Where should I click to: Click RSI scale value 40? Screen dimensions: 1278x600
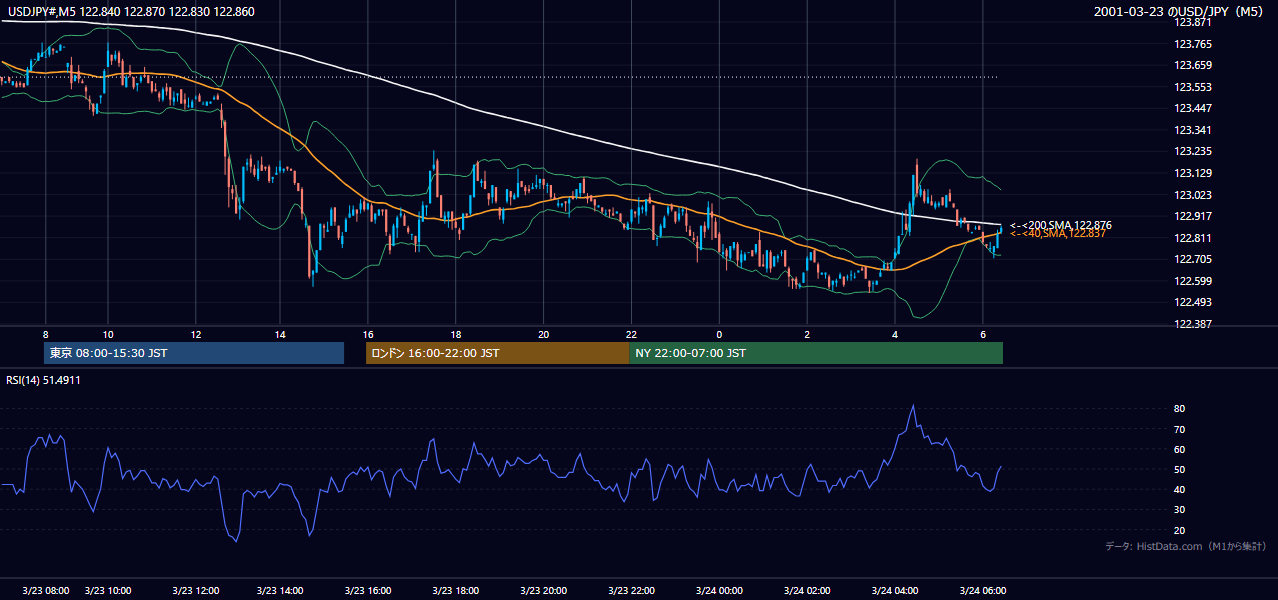(x=1180, y=490)
